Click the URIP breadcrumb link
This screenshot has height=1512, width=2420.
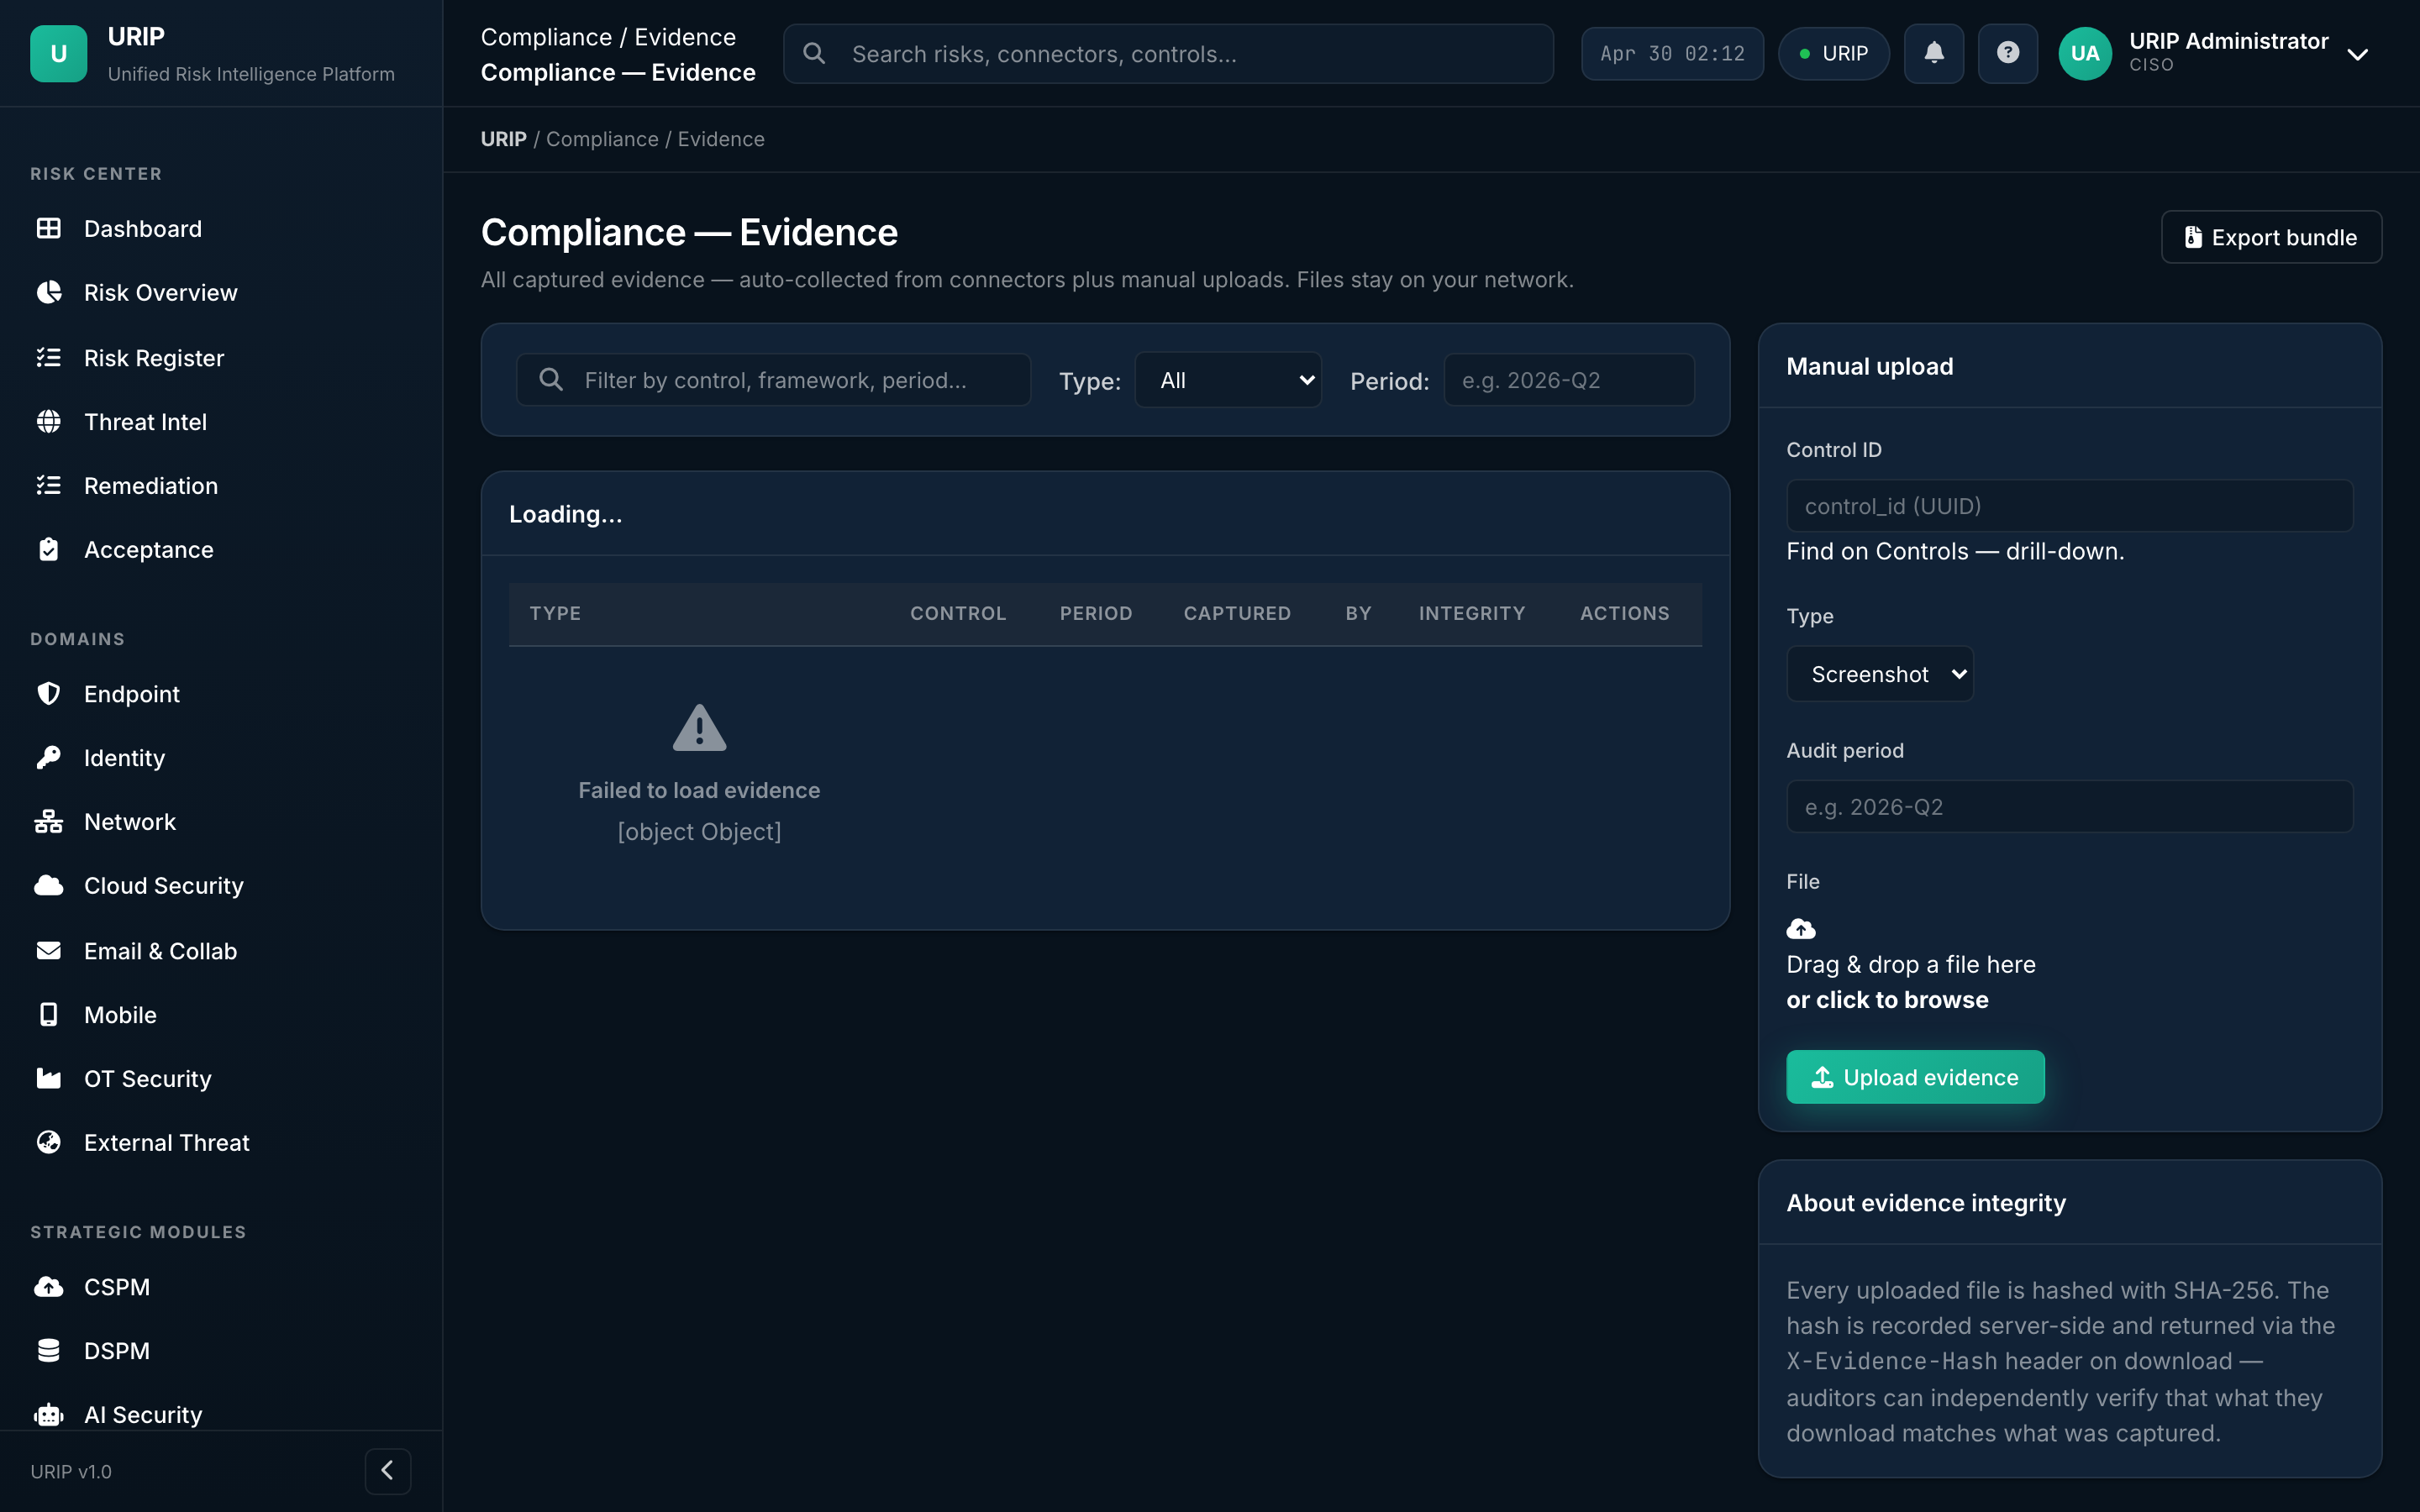tap(503, 139)
